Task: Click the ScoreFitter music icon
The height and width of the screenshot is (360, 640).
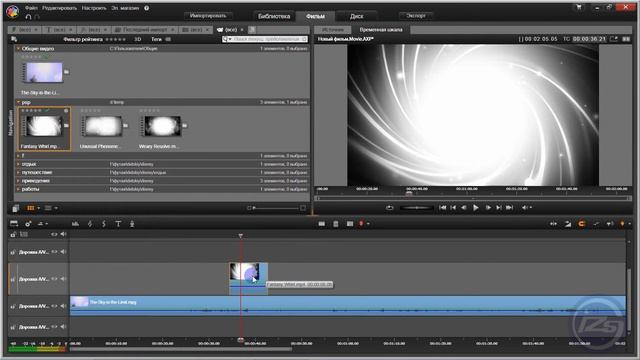Action: [104, 224]
